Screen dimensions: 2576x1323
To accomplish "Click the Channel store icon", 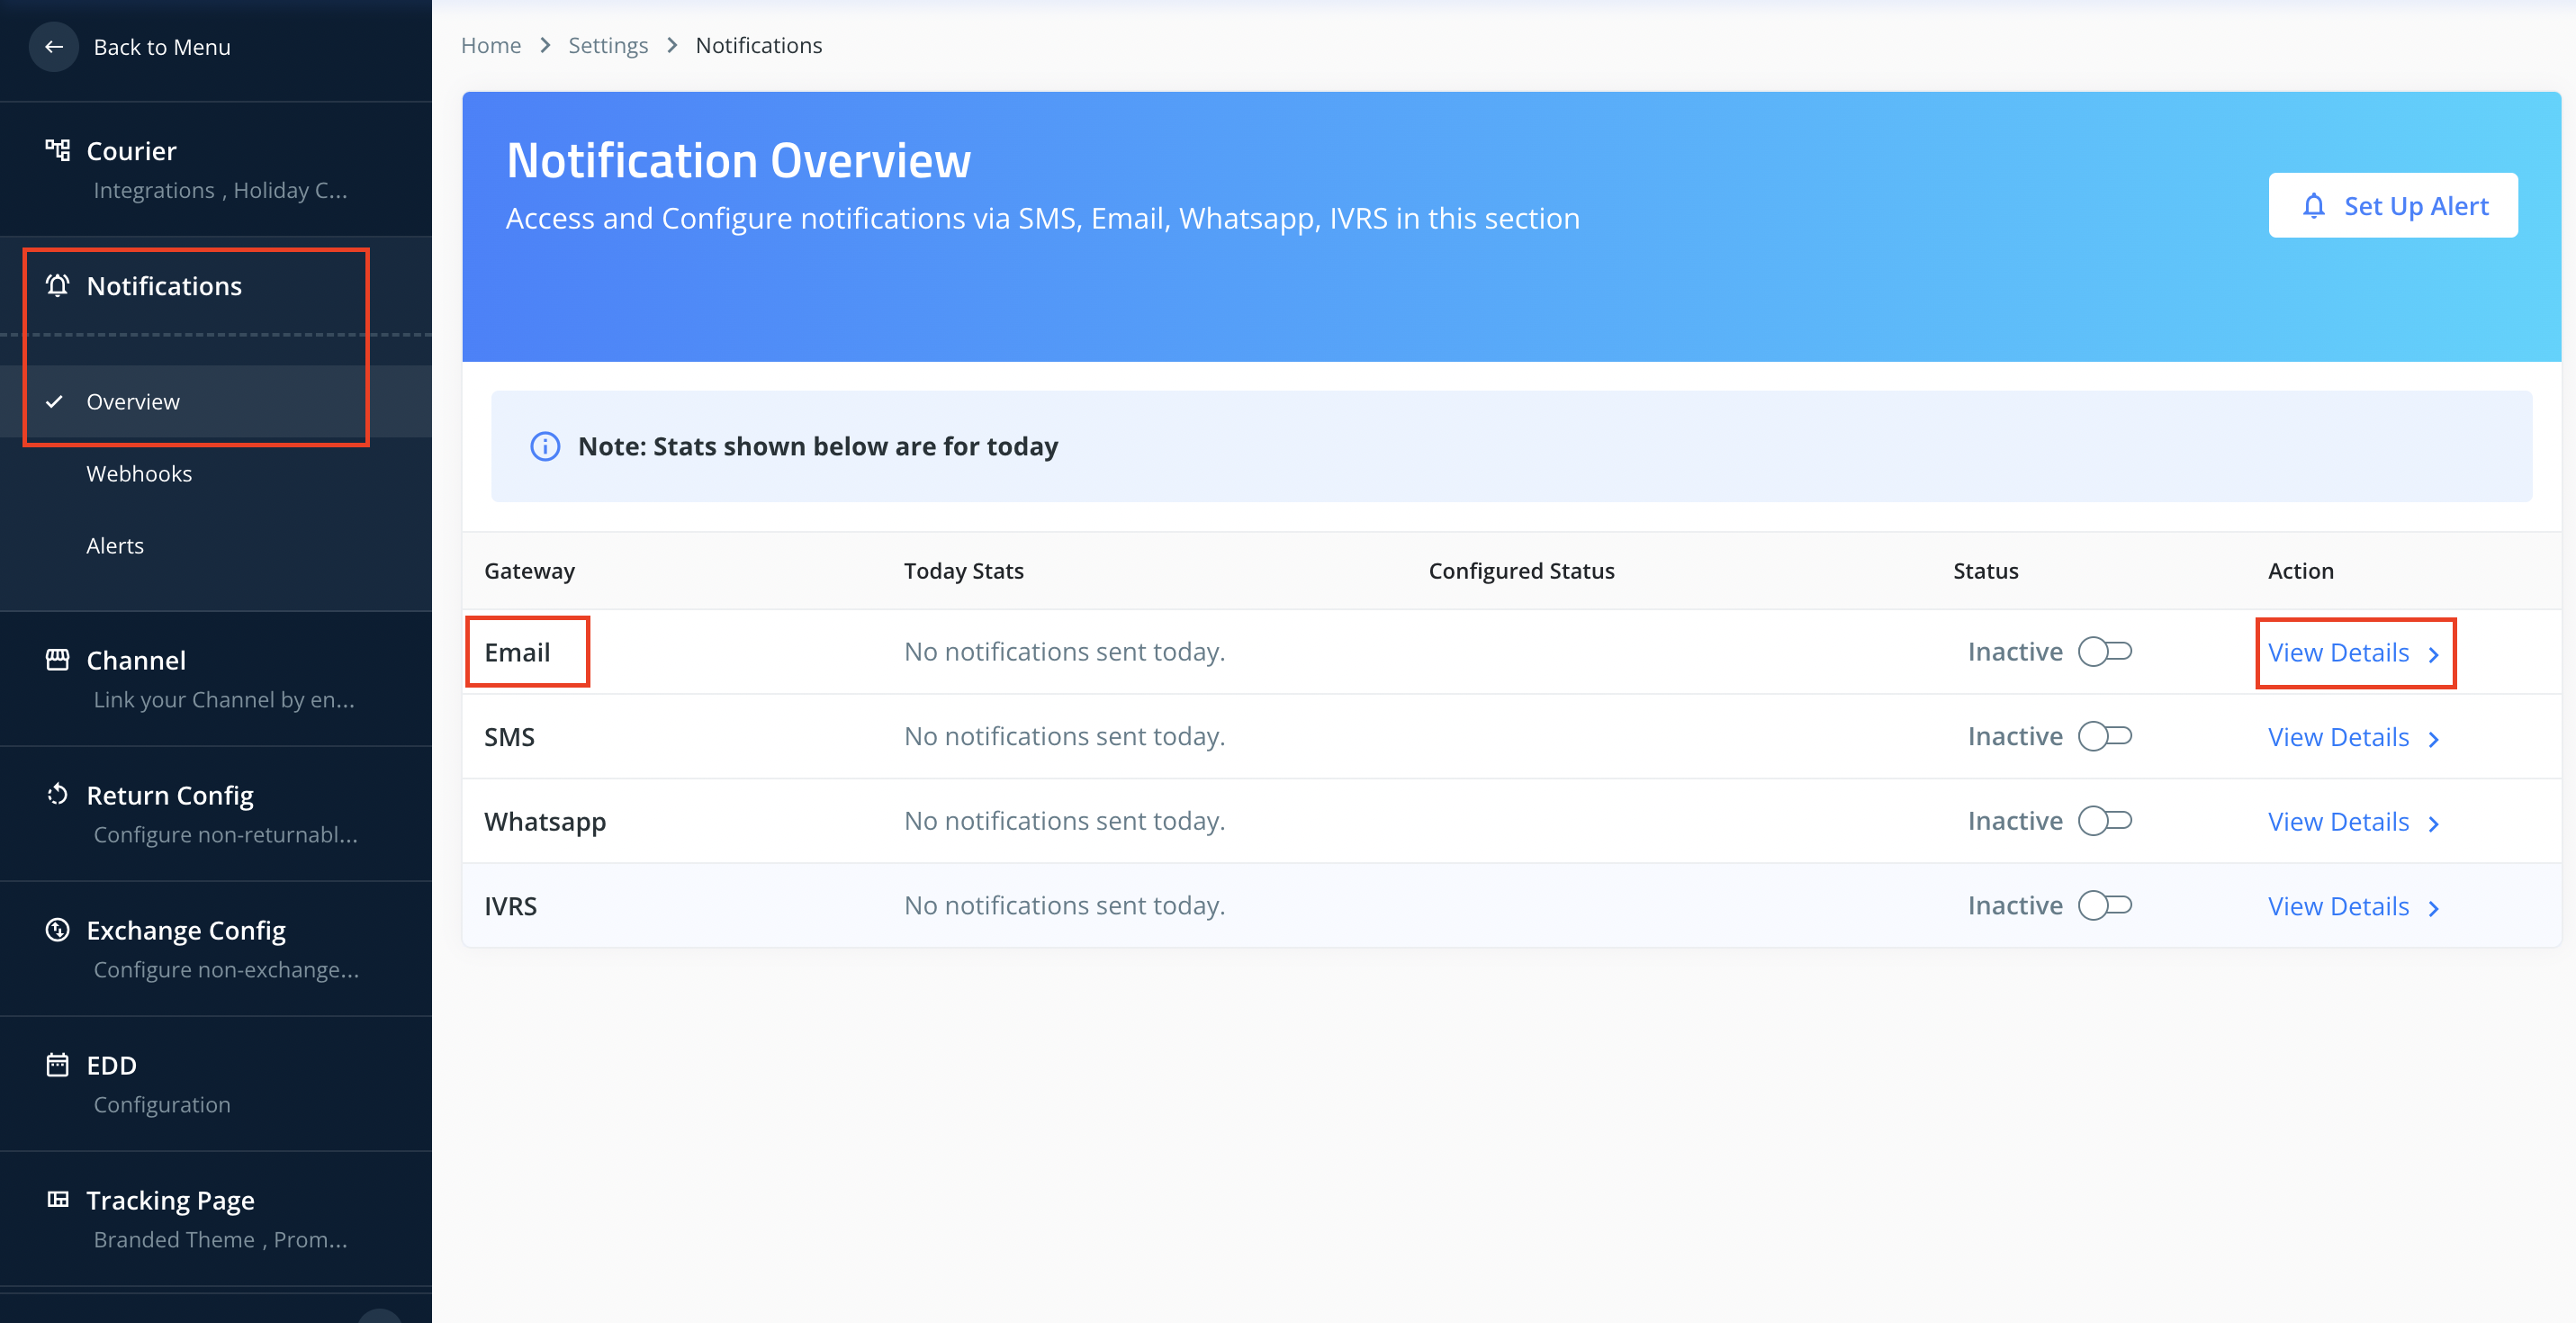I will pos(57,660).
